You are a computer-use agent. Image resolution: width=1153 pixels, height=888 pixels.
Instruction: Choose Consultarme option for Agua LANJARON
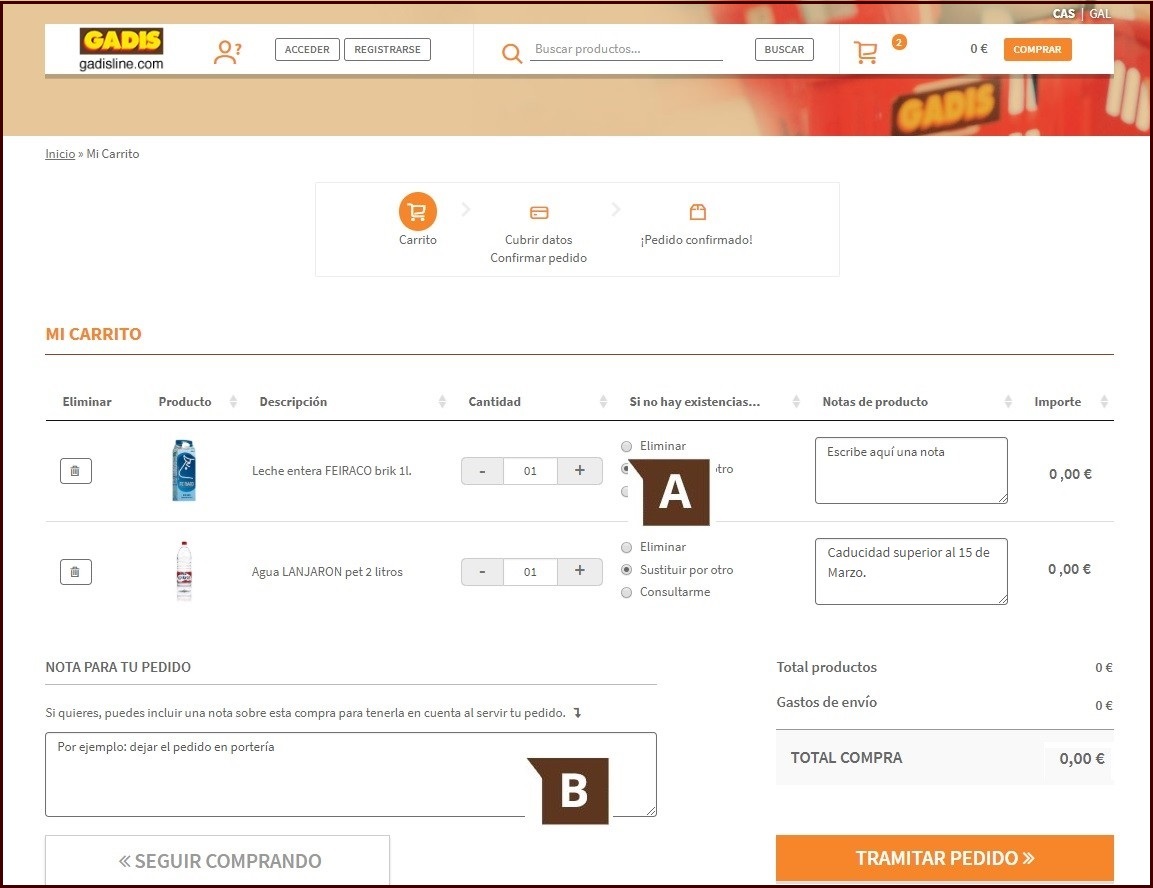coord(627,592)
